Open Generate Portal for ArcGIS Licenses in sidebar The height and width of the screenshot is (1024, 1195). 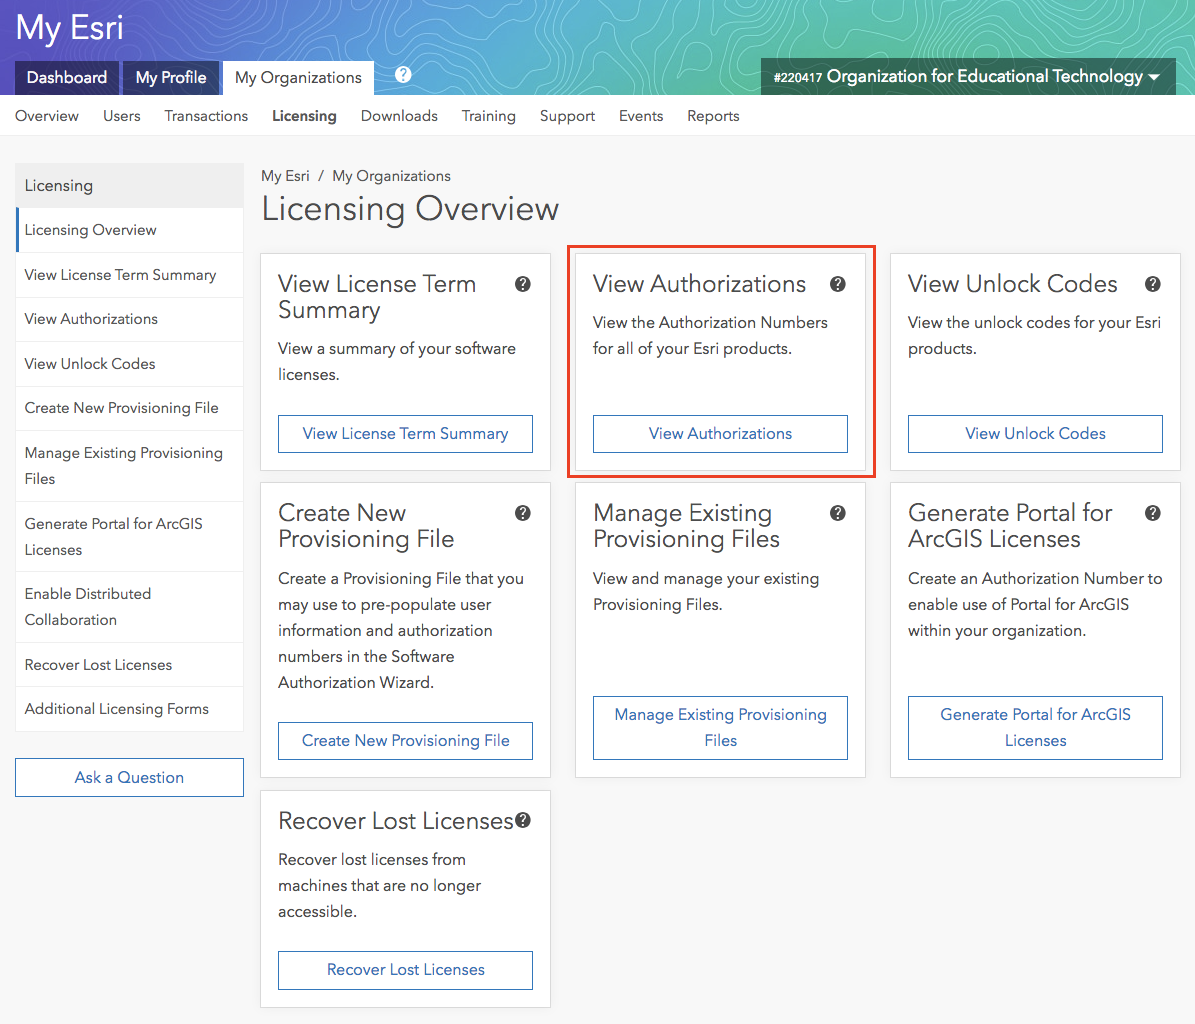pyautogui.click(x=130, y=537)
